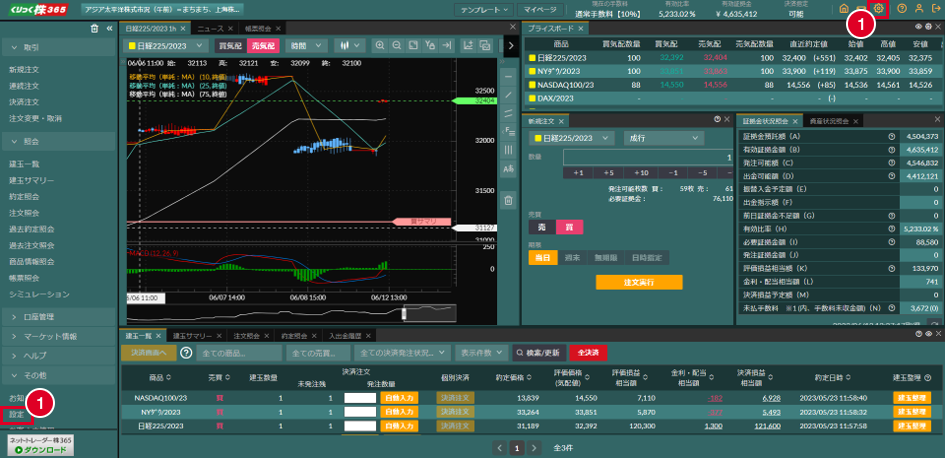Expand the マーケット情報 sidebar section
Viewport: 945px width, 458px height.
tap(57, 336)
